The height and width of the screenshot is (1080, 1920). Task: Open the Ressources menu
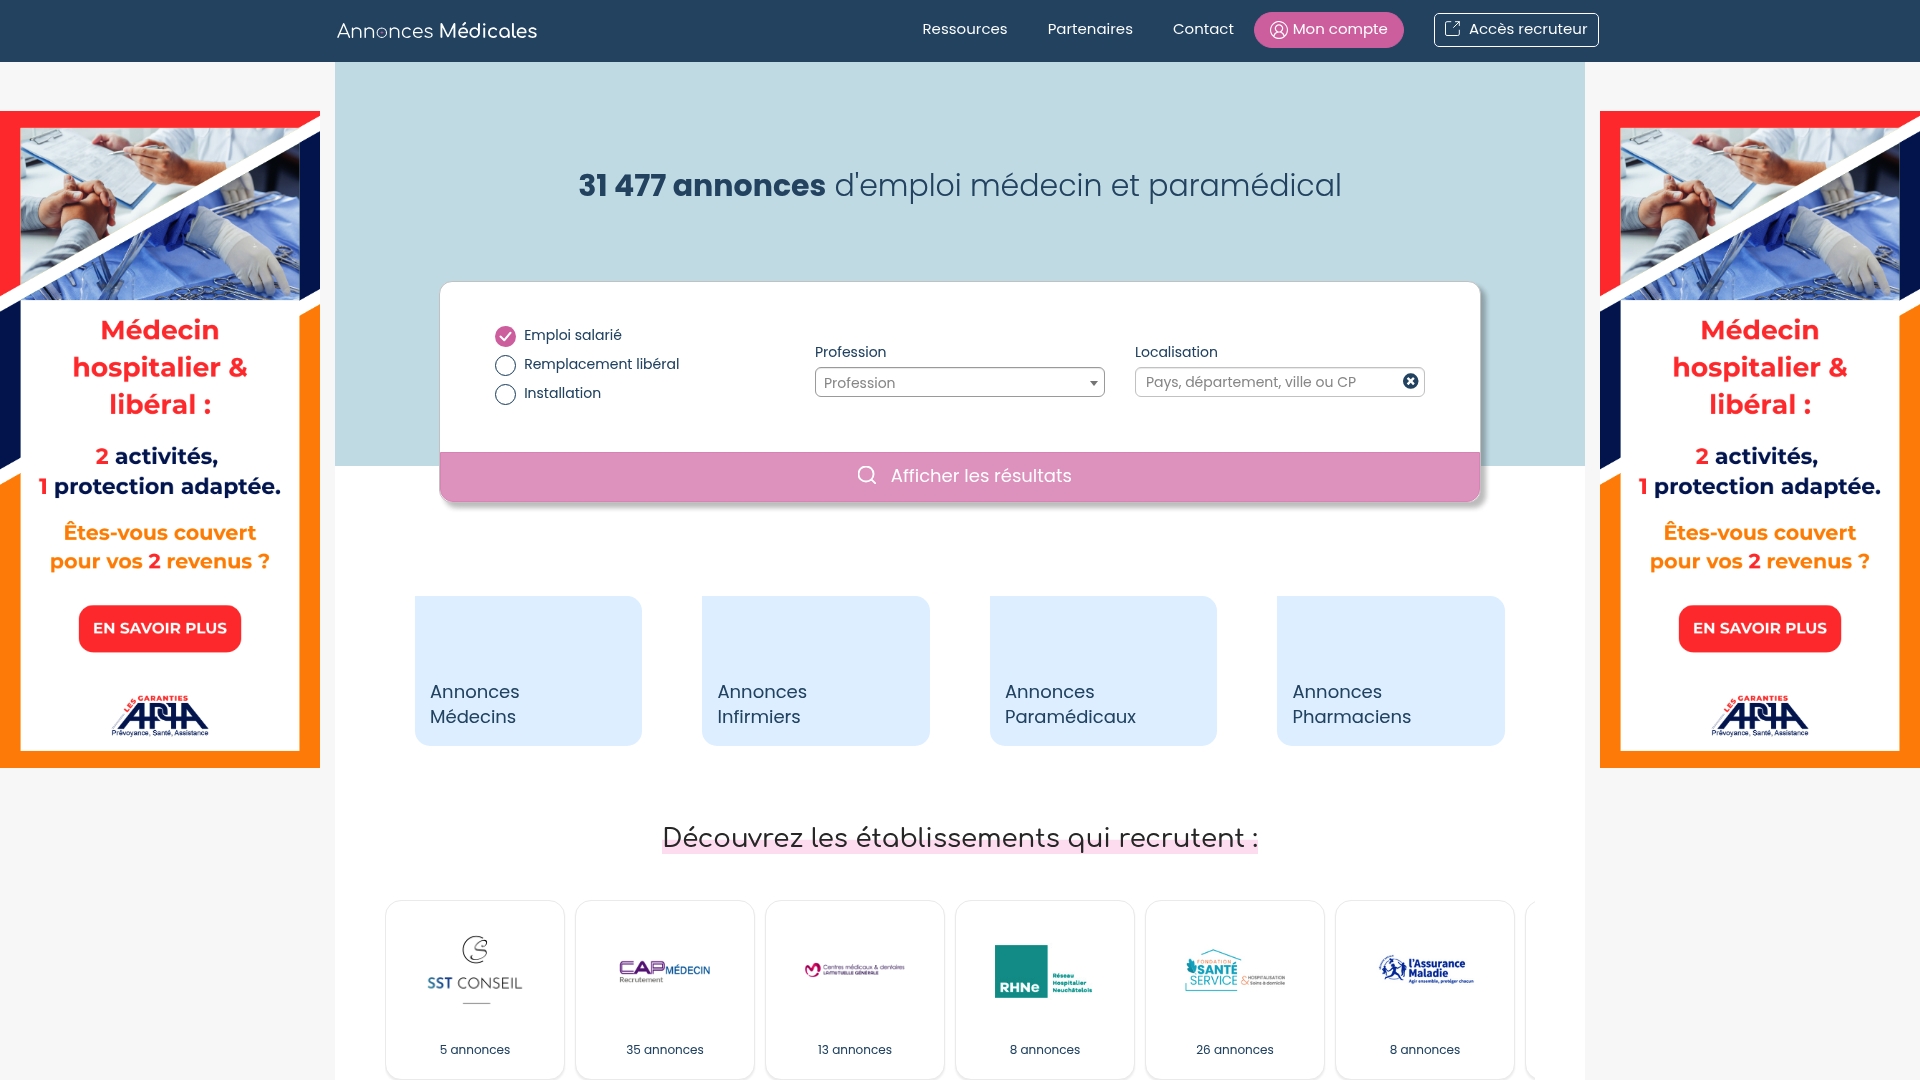[x=964, y=29]
